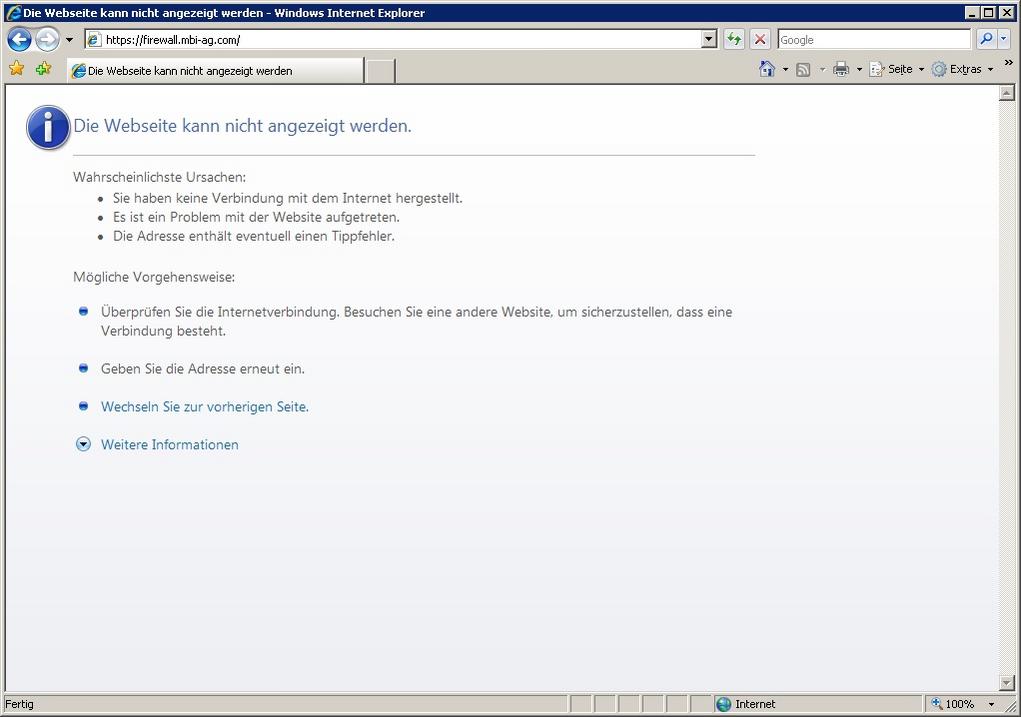Click the Home page icon
Image resolution: width=1021 pixels, height=717 pixels.
pyautogui.click(x=767, y=68)
